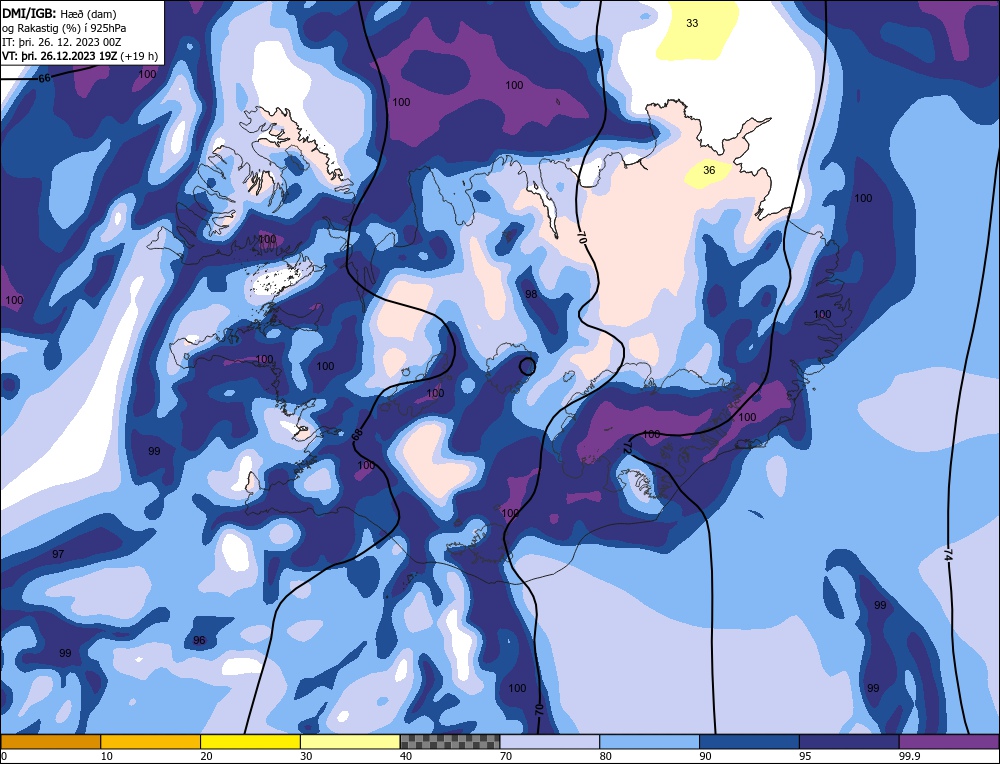
Task: Click the purple above-99.9 legend swatch
Action: tap(949, 741)
